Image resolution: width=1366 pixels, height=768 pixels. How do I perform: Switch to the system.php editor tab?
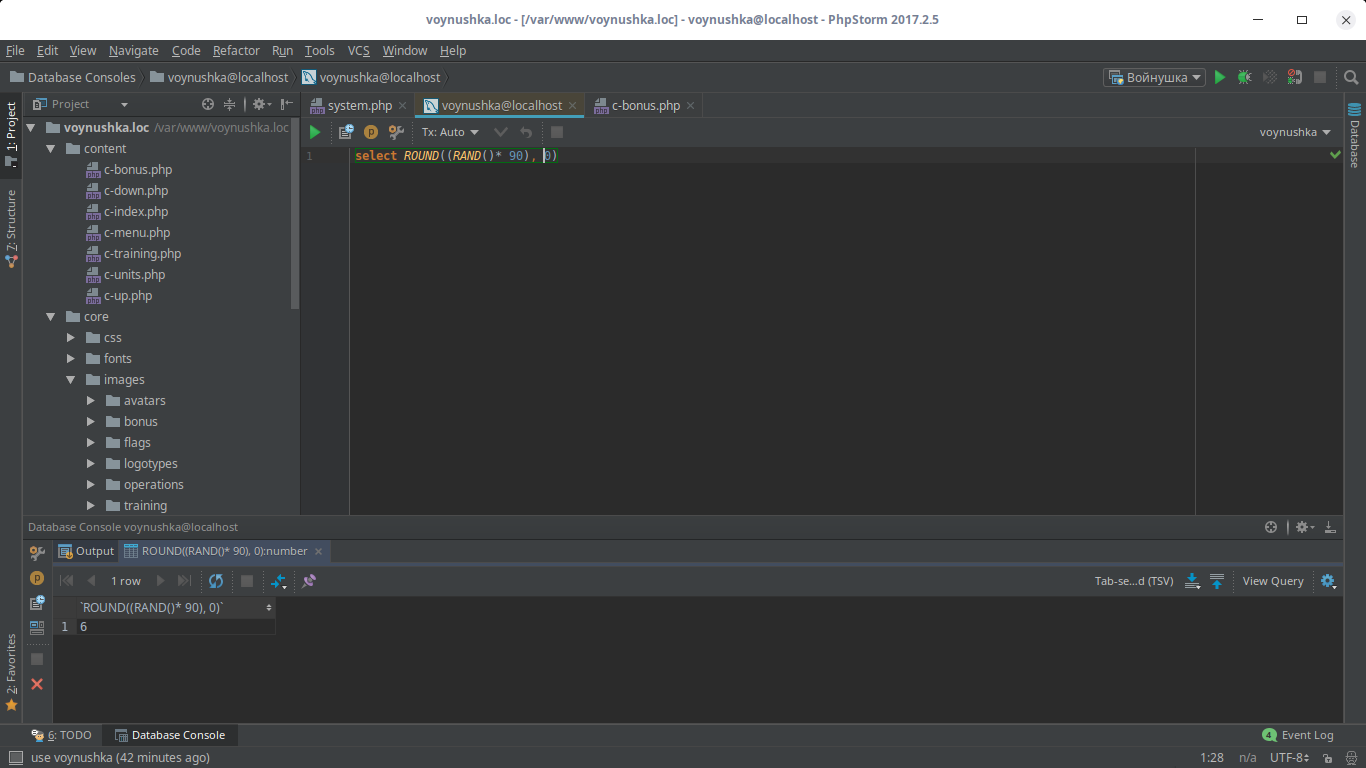pyautogui.click(x=359, y=105)
